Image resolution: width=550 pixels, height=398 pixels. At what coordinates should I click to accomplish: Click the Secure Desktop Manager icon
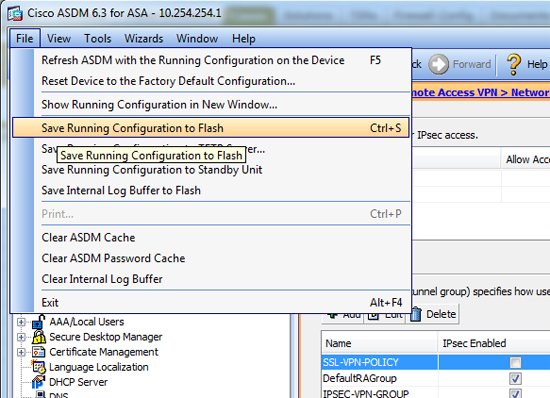[x=39, y=337]
